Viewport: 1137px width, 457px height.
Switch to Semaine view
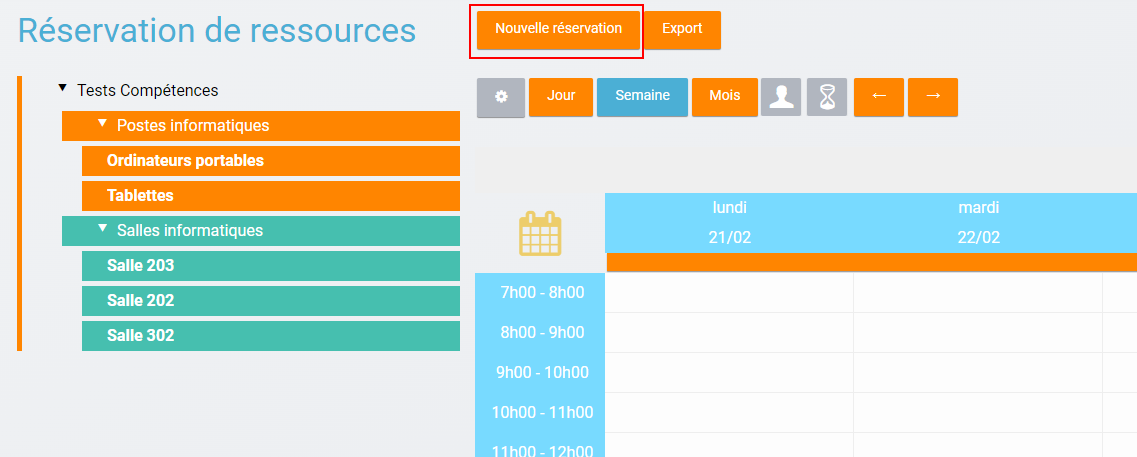[642, 97]
